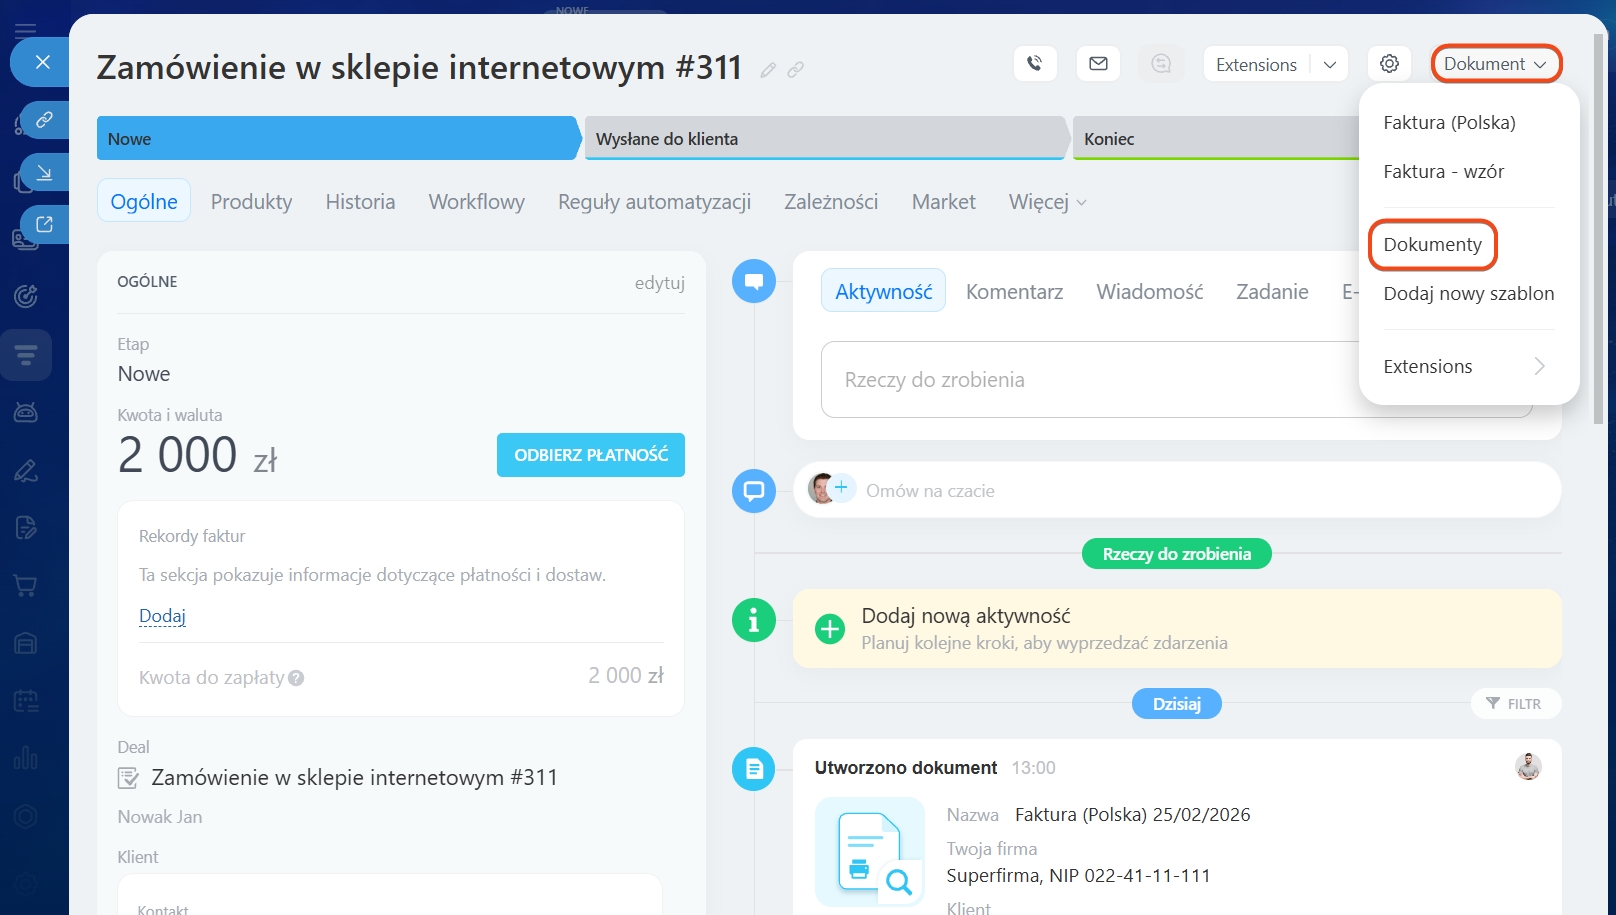Open the robot icon in sidebar
Viewport: 1616px width, 915px height.
[26, 411]
